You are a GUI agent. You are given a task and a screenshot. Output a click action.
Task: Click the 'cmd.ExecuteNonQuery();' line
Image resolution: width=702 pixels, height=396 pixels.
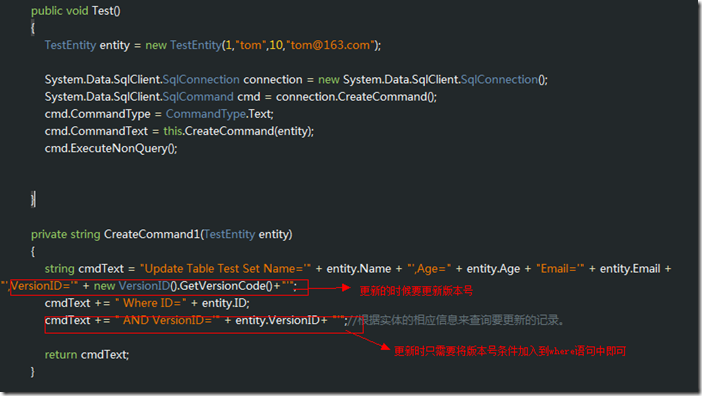(111, 149)
